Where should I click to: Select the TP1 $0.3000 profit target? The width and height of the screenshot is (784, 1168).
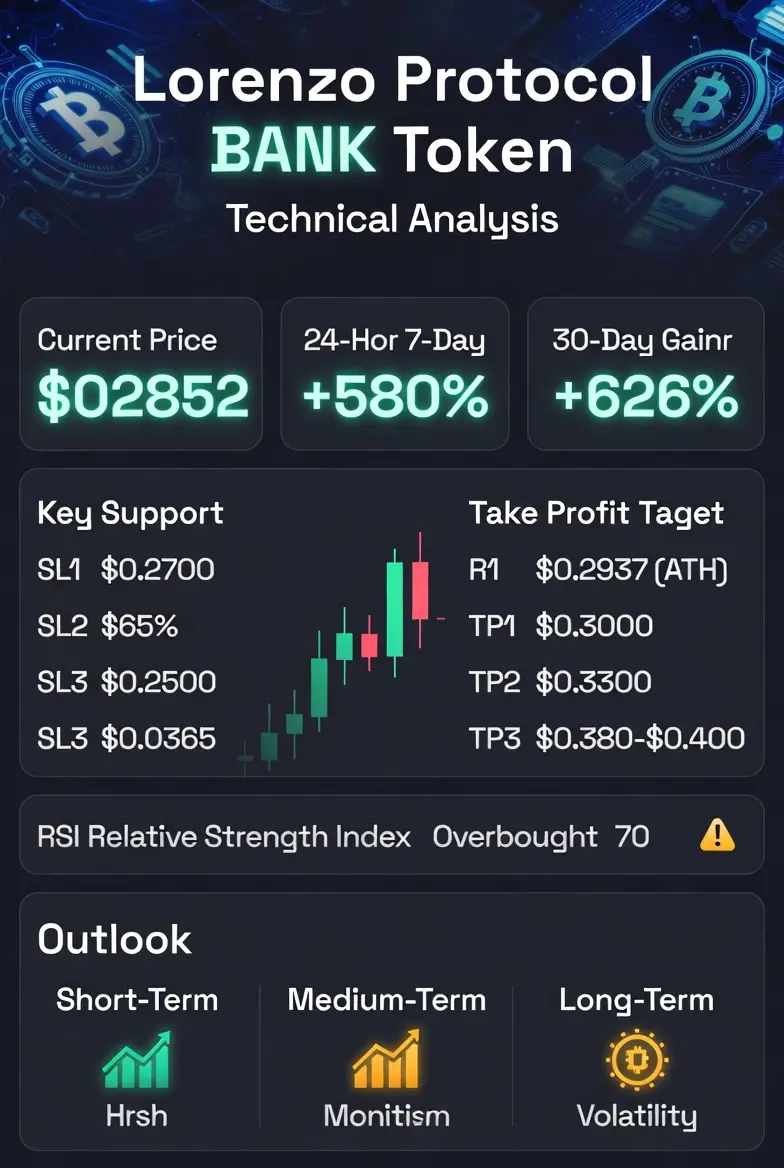(x=560, y=626)
